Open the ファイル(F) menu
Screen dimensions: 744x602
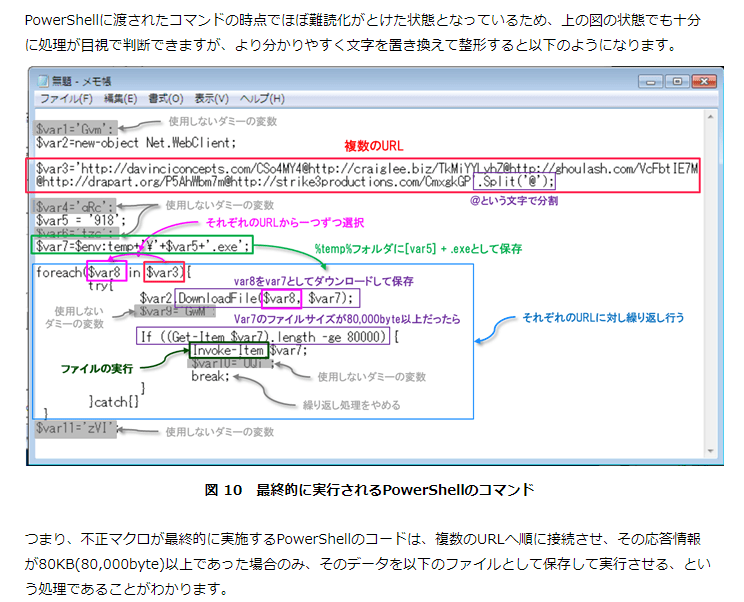[66, 99]
